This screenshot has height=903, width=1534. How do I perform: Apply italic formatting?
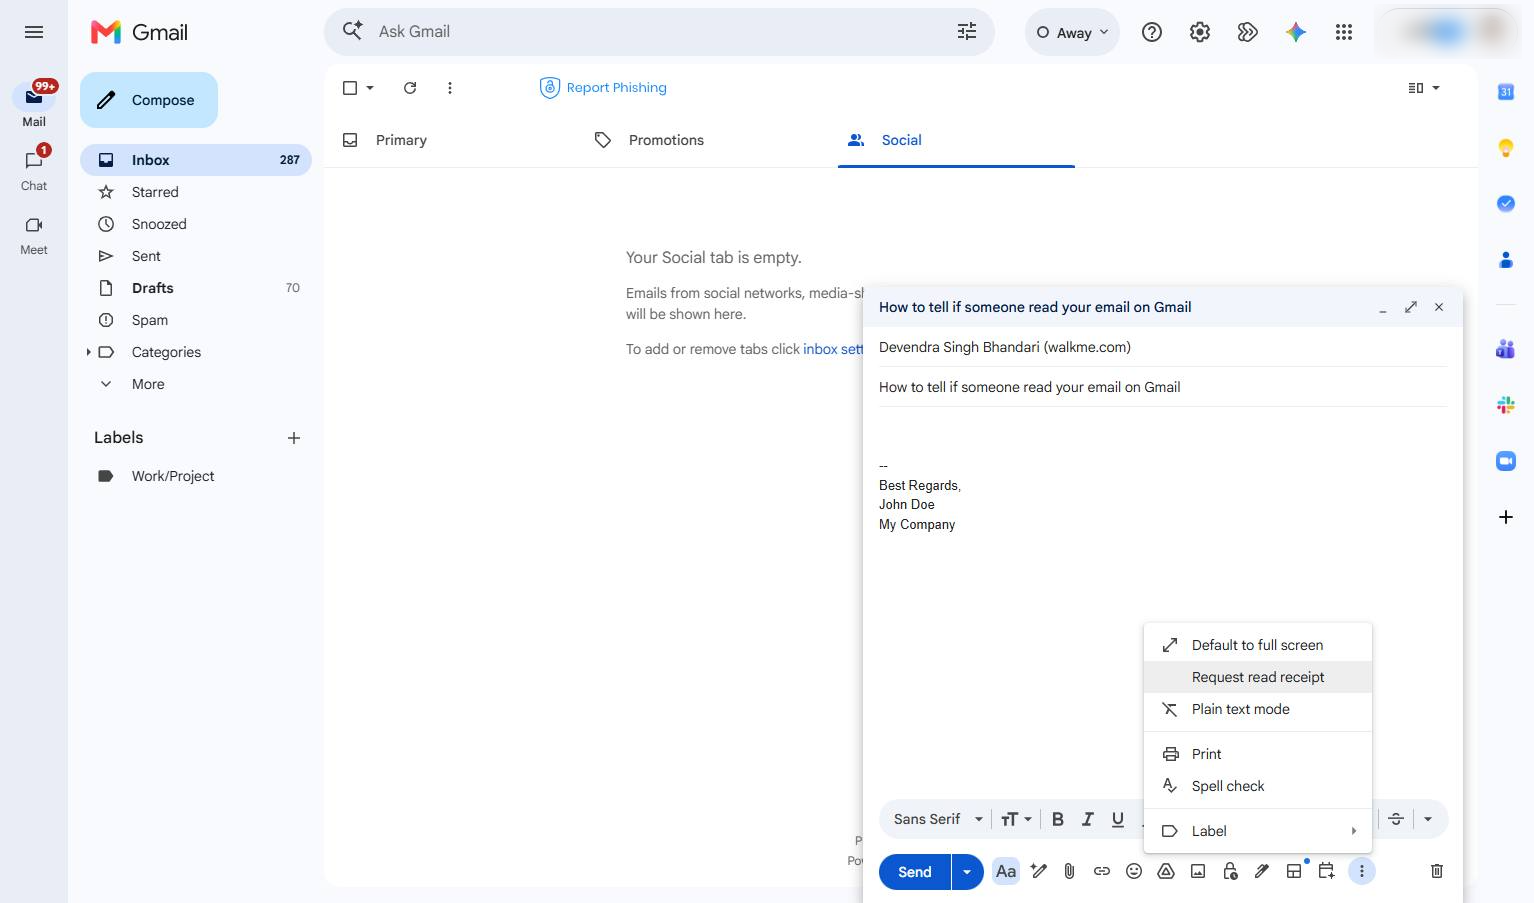pos(1088,819)
